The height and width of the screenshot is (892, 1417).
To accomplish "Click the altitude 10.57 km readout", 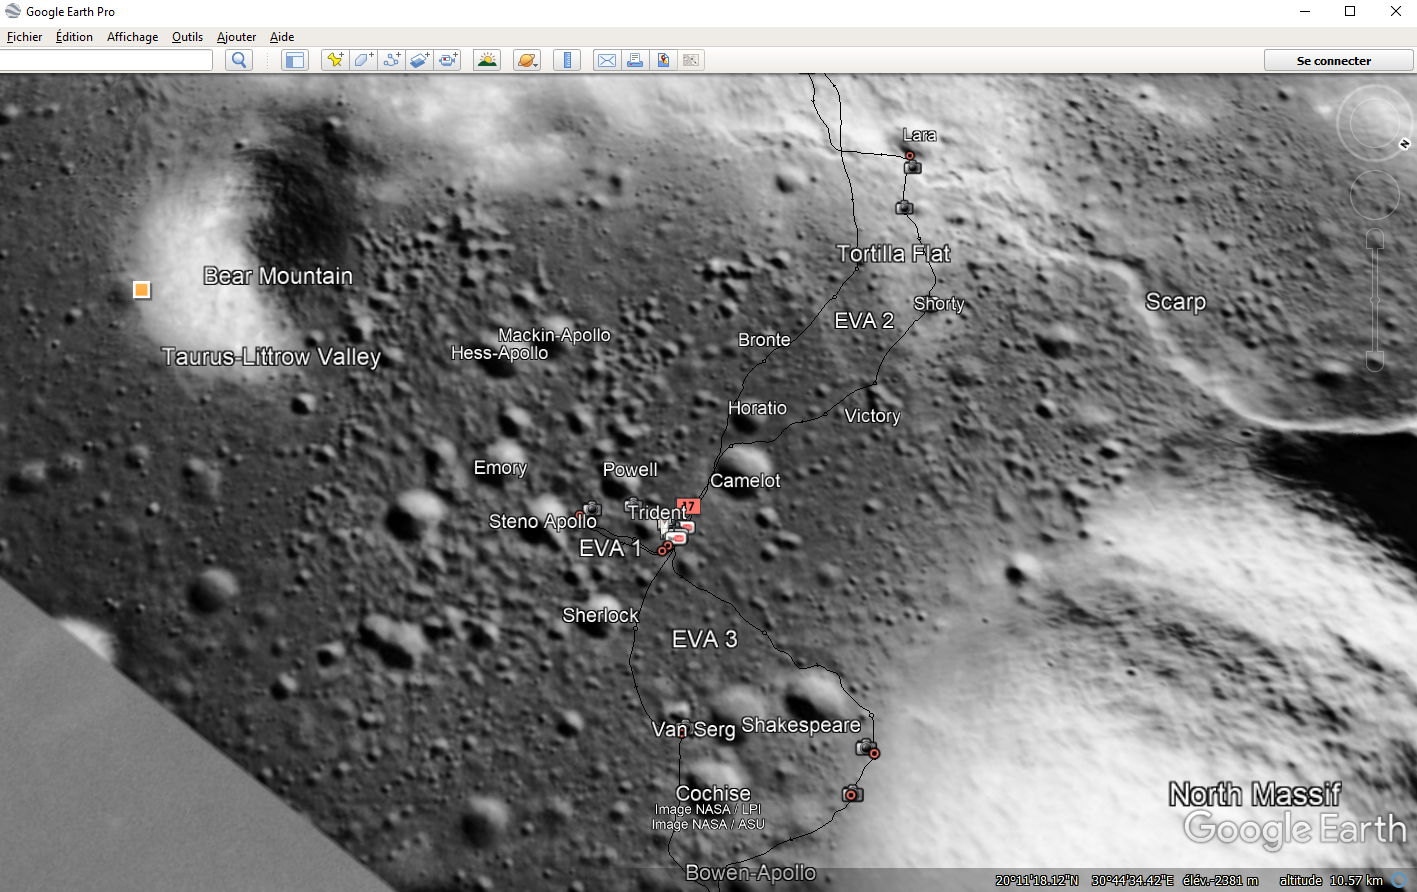I will (1331, 881).
